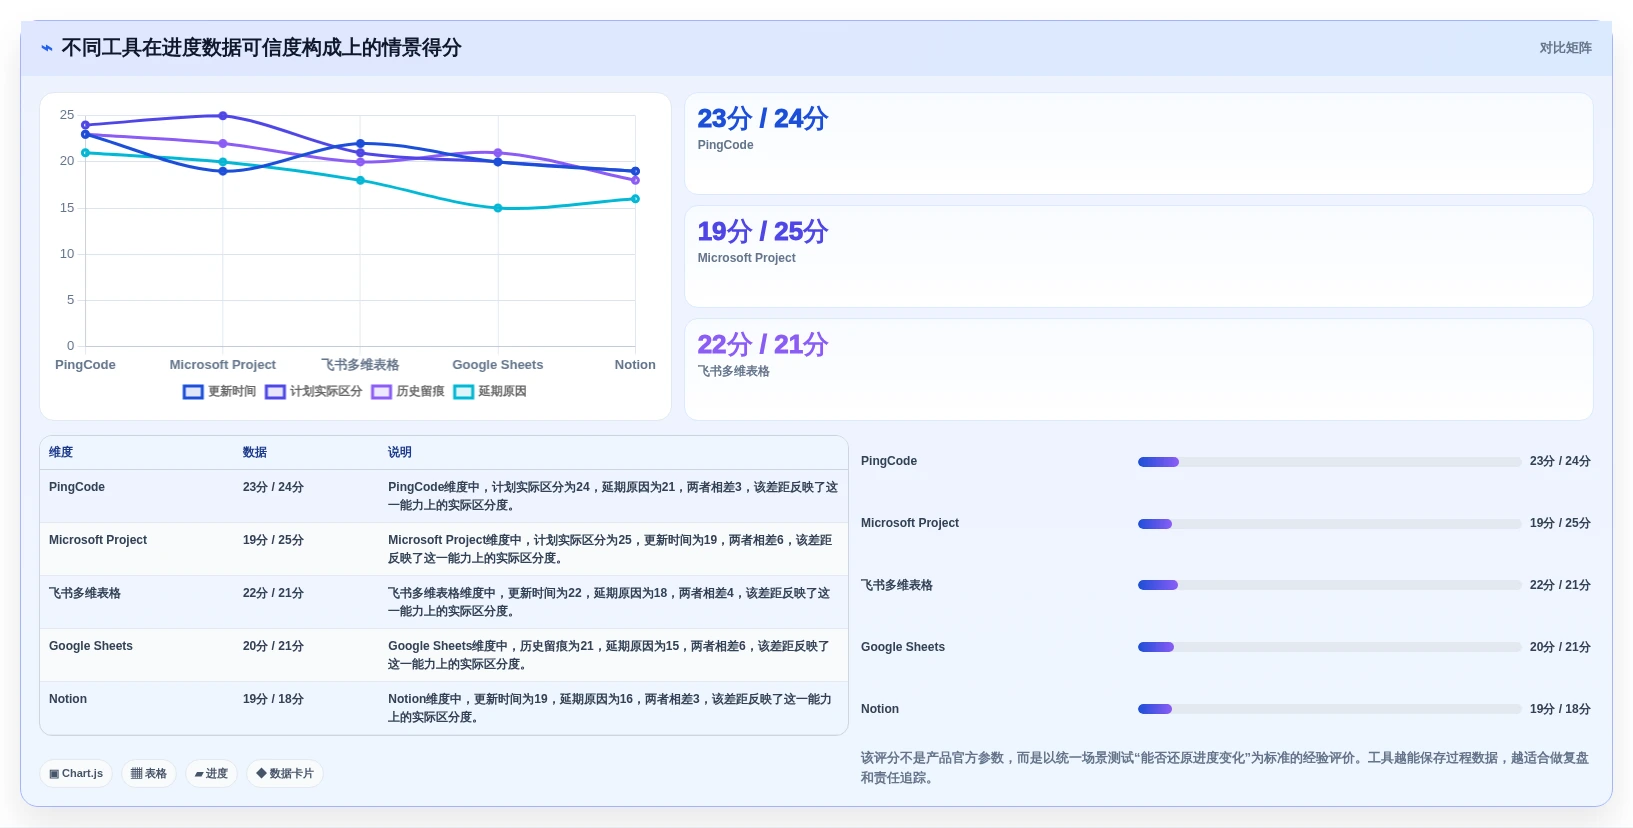
Task: Toggle the 更新时间 series in the chart legend
Action: [x=219, y=392]
